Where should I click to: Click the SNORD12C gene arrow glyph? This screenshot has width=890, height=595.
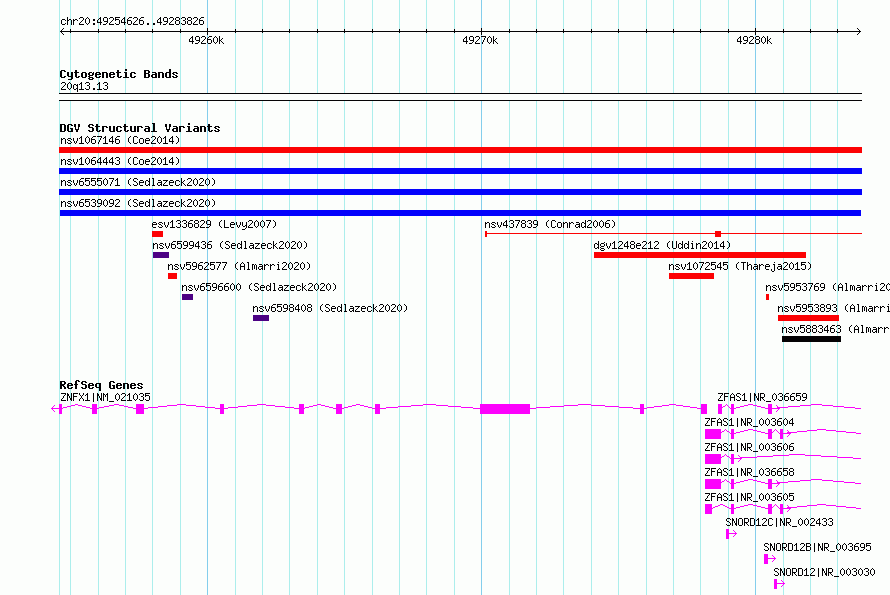(x=731, y=534)
